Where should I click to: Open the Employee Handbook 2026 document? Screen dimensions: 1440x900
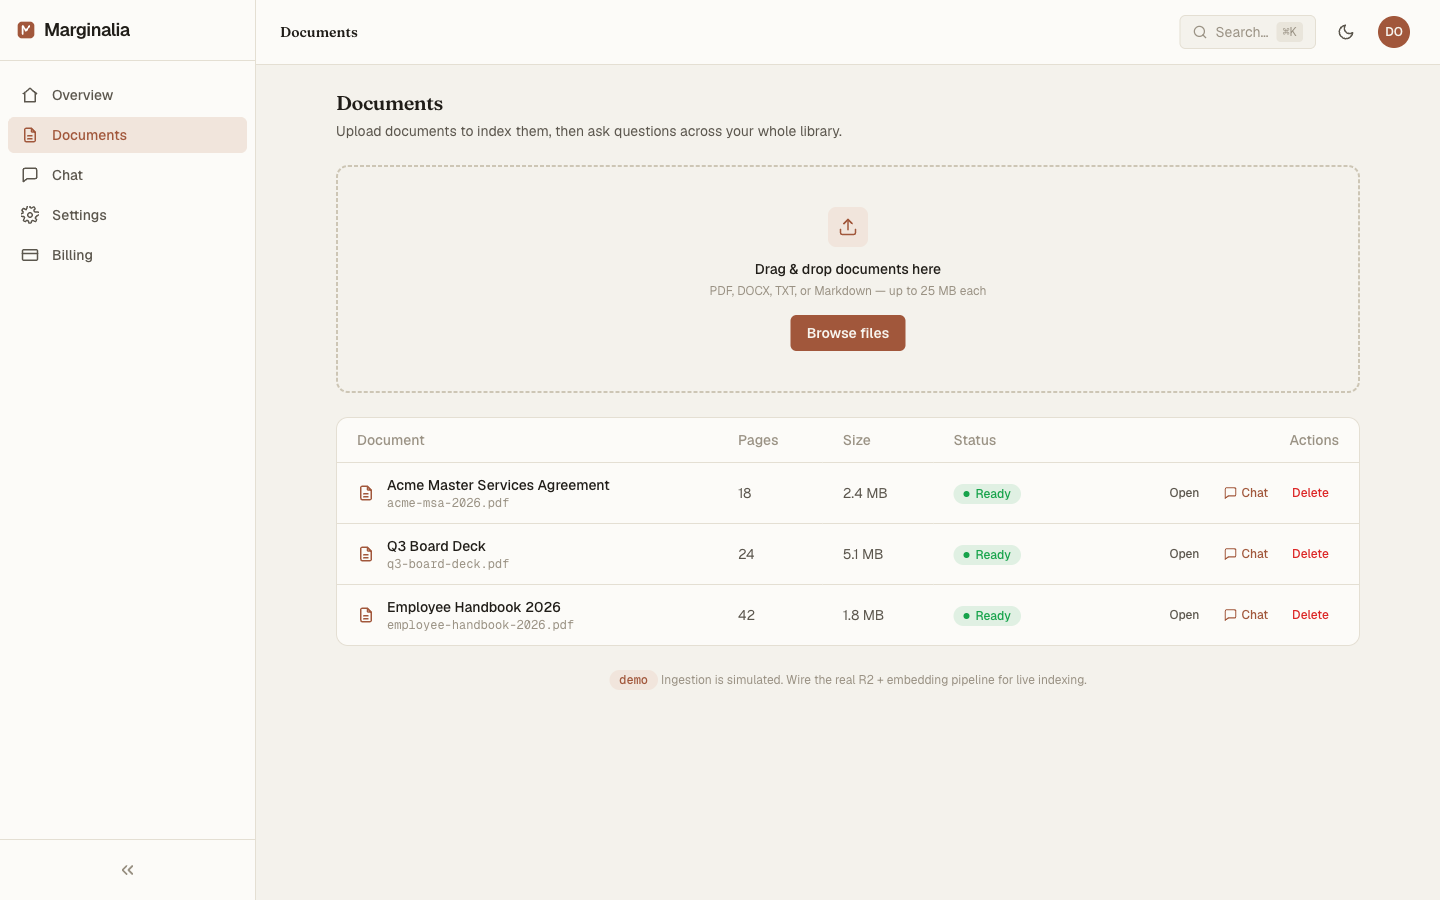1184,615
